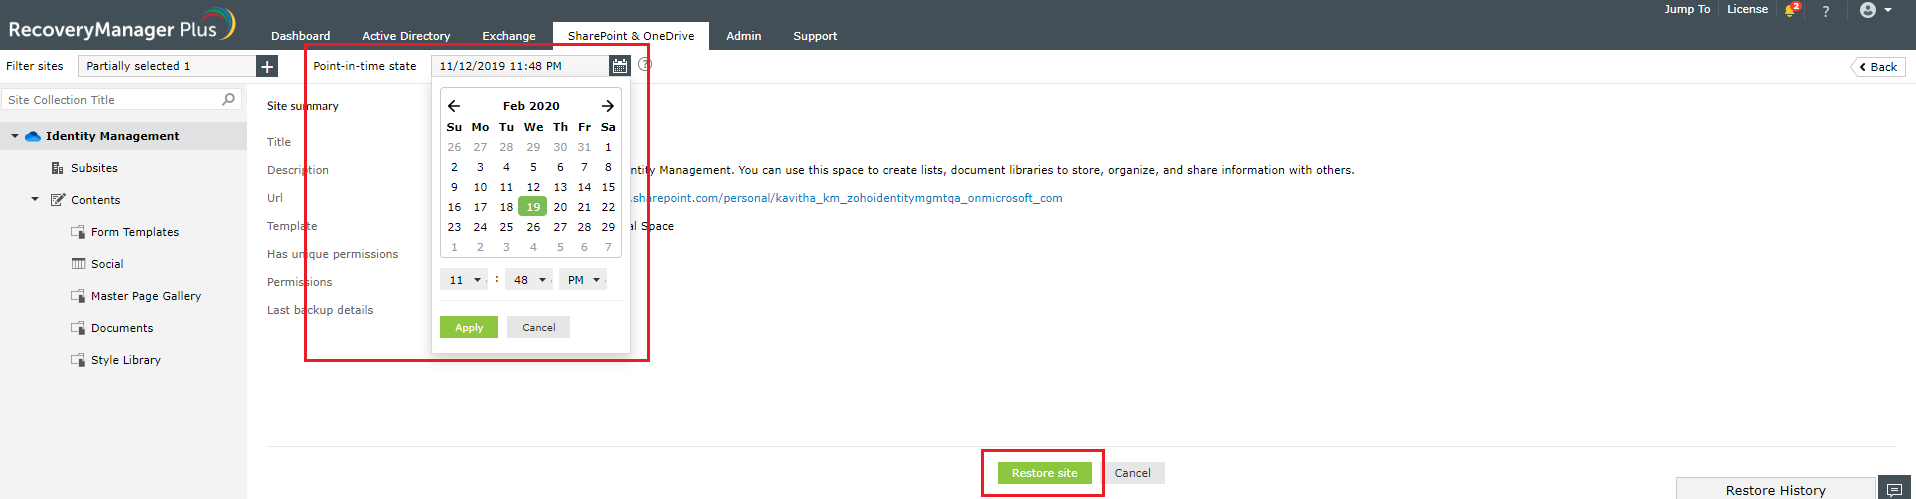This screenshot has height=499, width=1916.
Task: Click Has unique permissions label
Action: pos(332,254)
